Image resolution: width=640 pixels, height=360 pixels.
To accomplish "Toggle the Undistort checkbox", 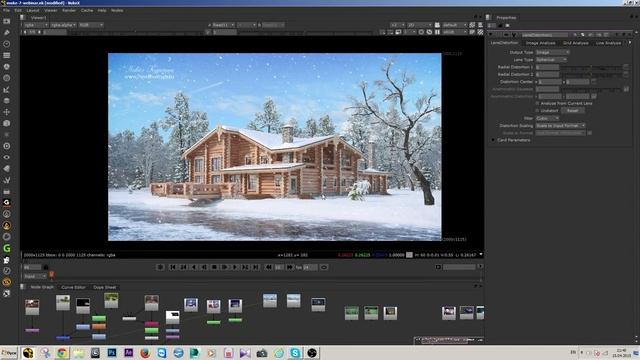I will pos(538,111).
